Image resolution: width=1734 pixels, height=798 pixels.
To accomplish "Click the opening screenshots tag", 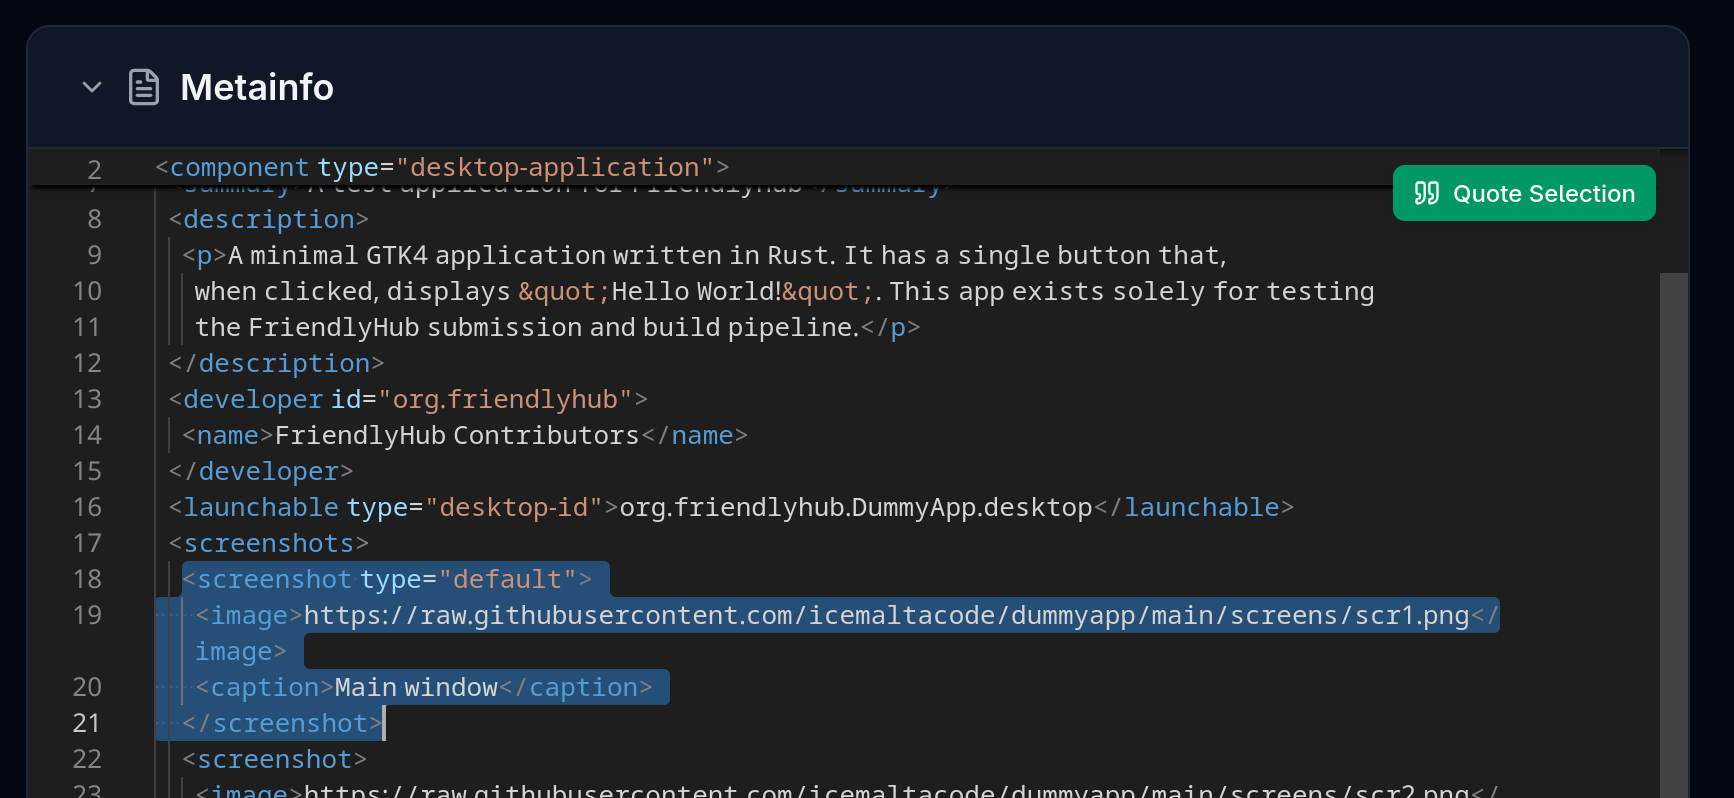I will coord(269,543).
